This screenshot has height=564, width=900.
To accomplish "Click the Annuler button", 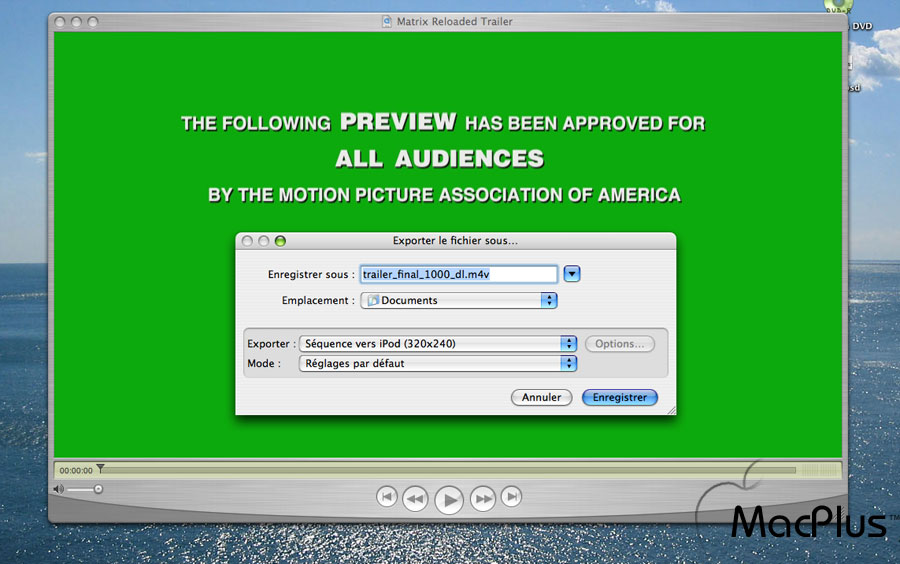I will click(x=541, y=397).
